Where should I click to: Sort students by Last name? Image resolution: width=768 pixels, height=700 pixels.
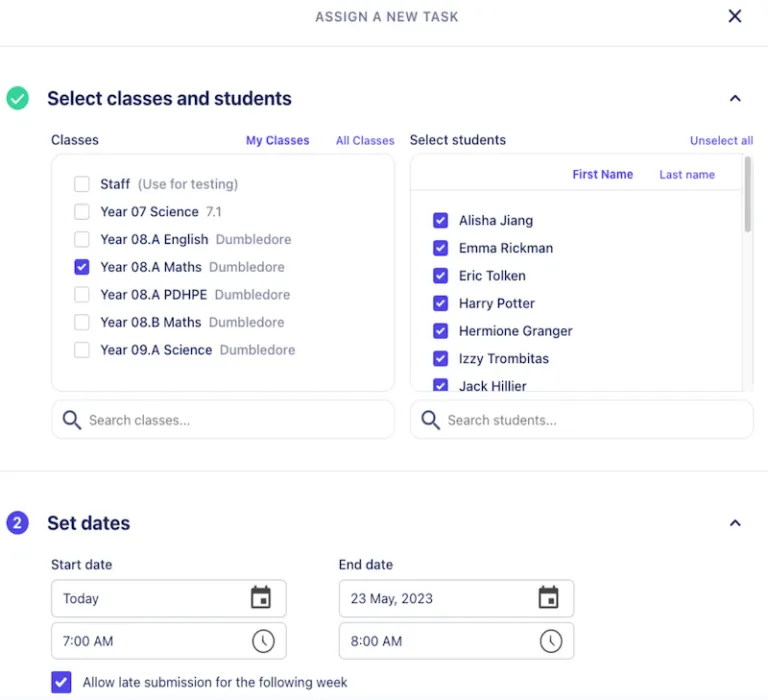[687, 175]
